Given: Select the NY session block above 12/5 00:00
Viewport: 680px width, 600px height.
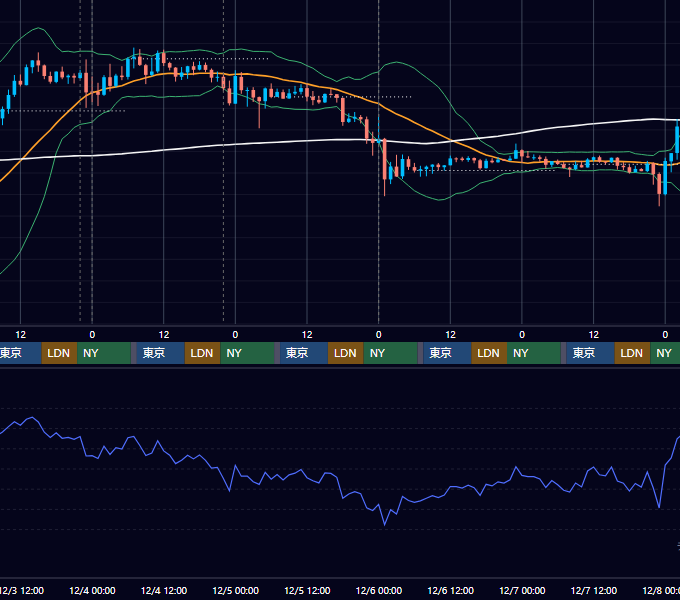Looking at the screenshot, I should click(x=247, y=353).
